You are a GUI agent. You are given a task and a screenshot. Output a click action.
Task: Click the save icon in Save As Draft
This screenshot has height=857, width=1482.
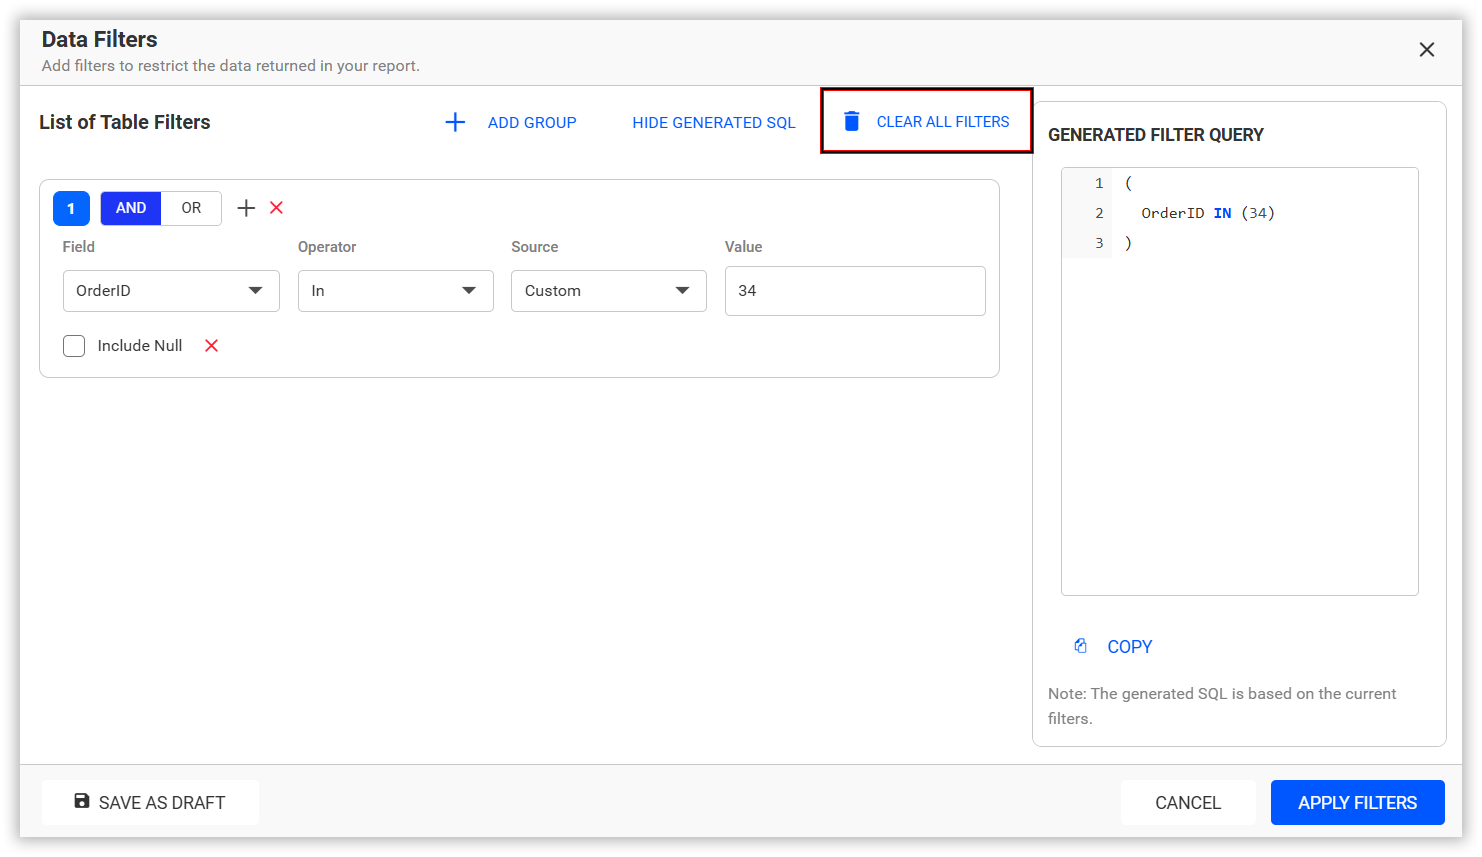(82, 801)
